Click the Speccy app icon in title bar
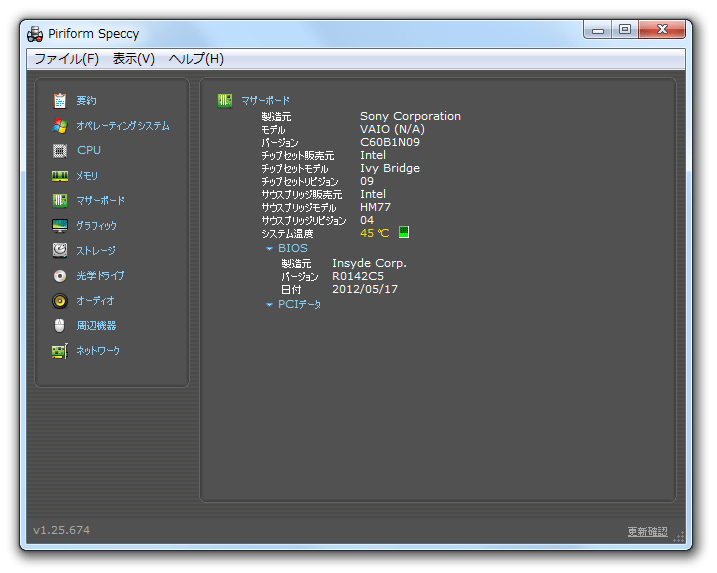 (x=35, y=34)
